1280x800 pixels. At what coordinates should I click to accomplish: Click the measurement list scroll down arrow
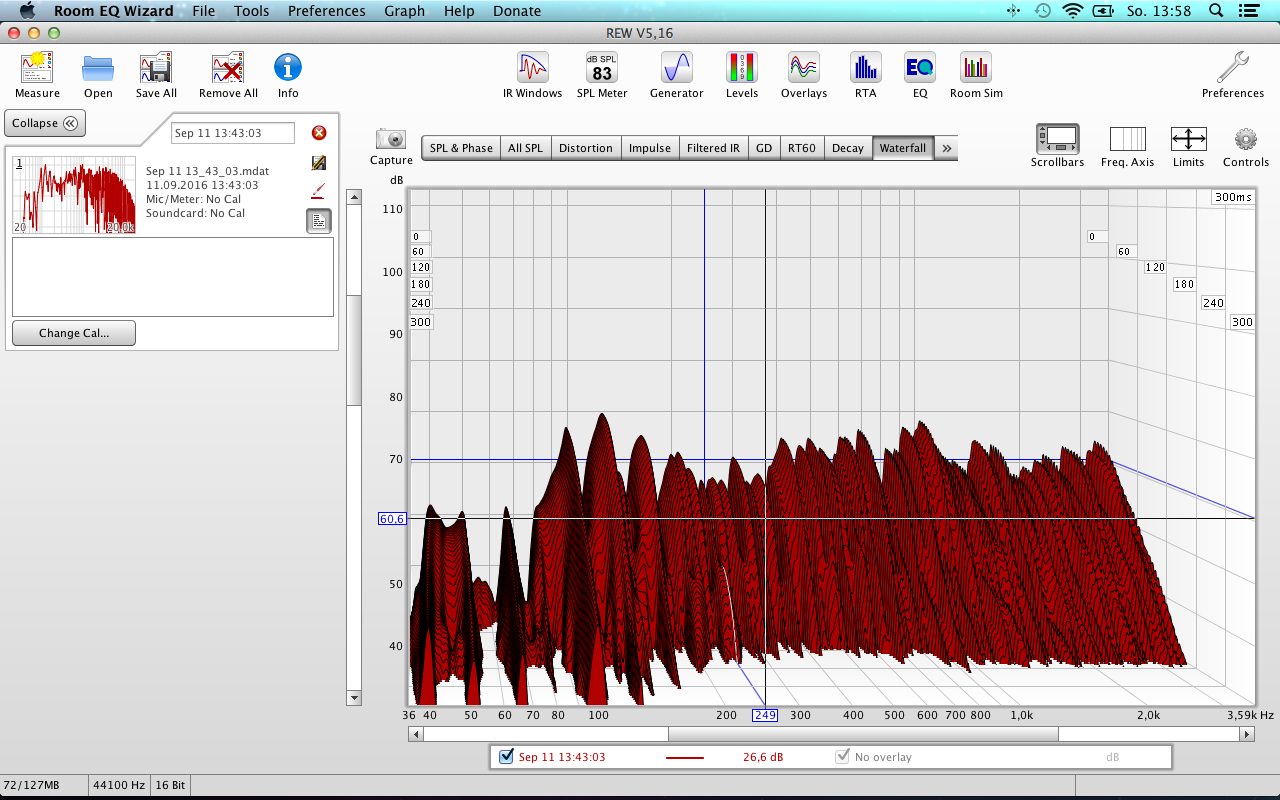tap(353, 697)
